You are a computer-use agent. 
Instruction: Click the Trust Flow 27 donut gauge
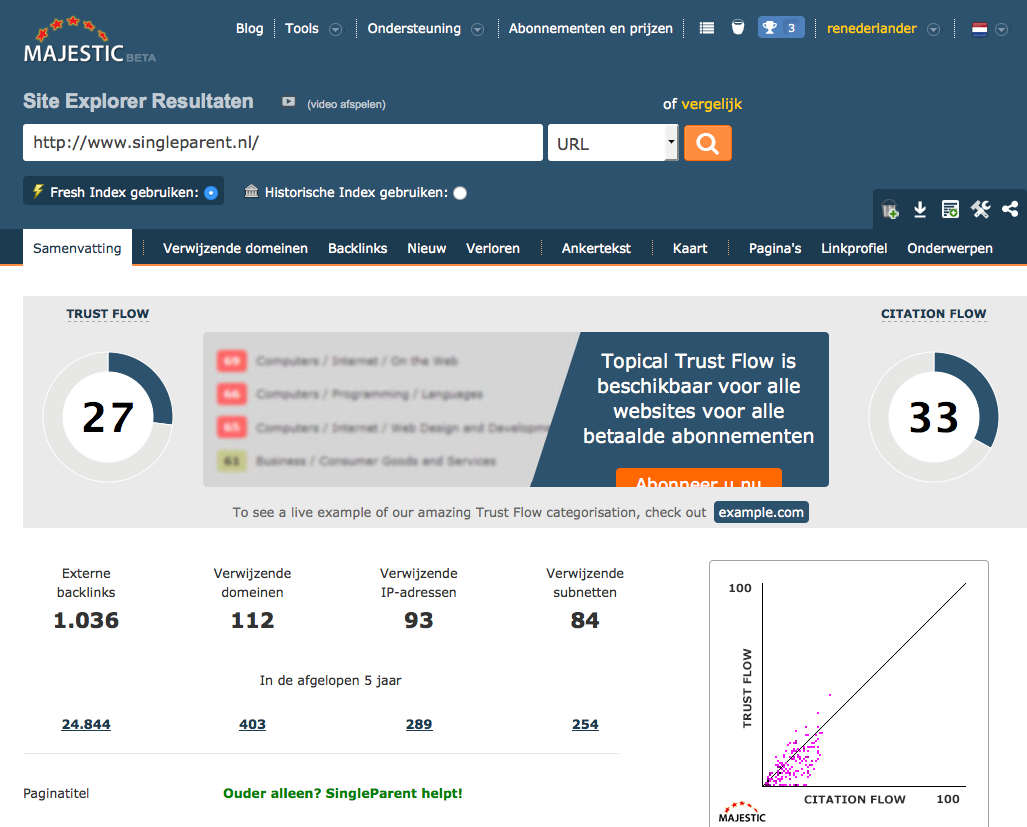click(x=108, y=417)
